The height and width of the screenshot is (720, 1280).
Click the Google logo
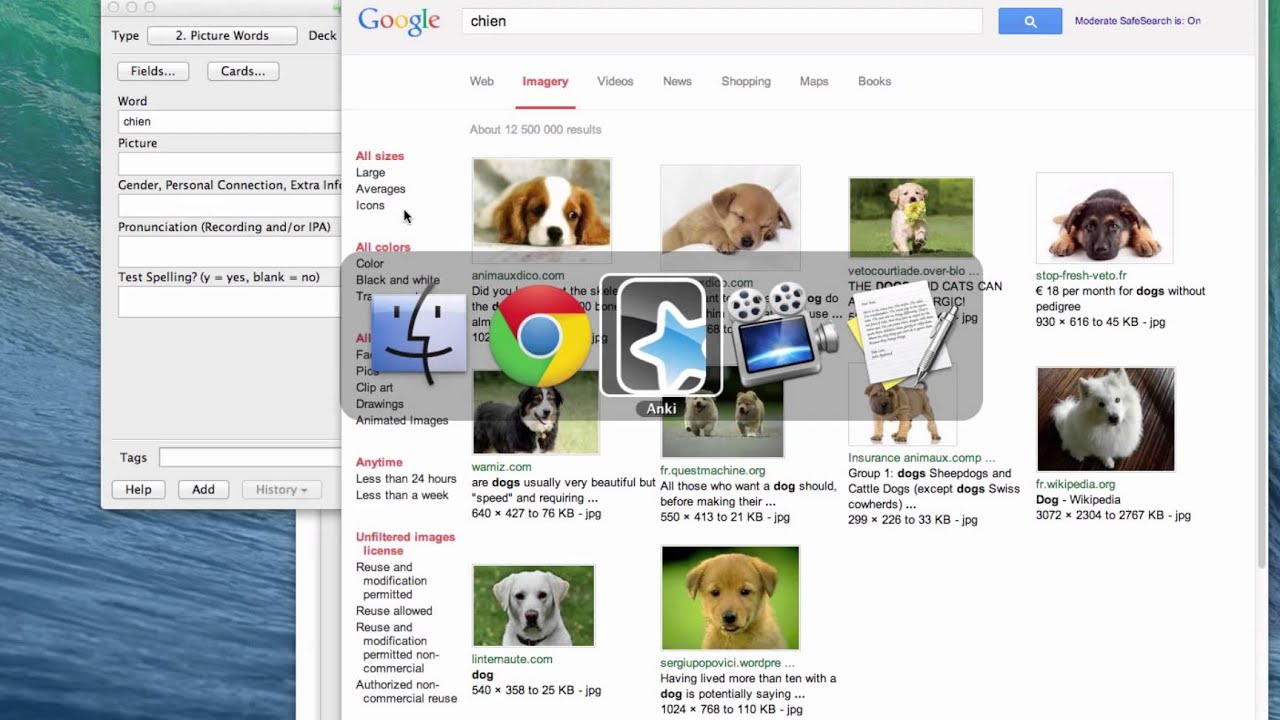click(399, 22)
